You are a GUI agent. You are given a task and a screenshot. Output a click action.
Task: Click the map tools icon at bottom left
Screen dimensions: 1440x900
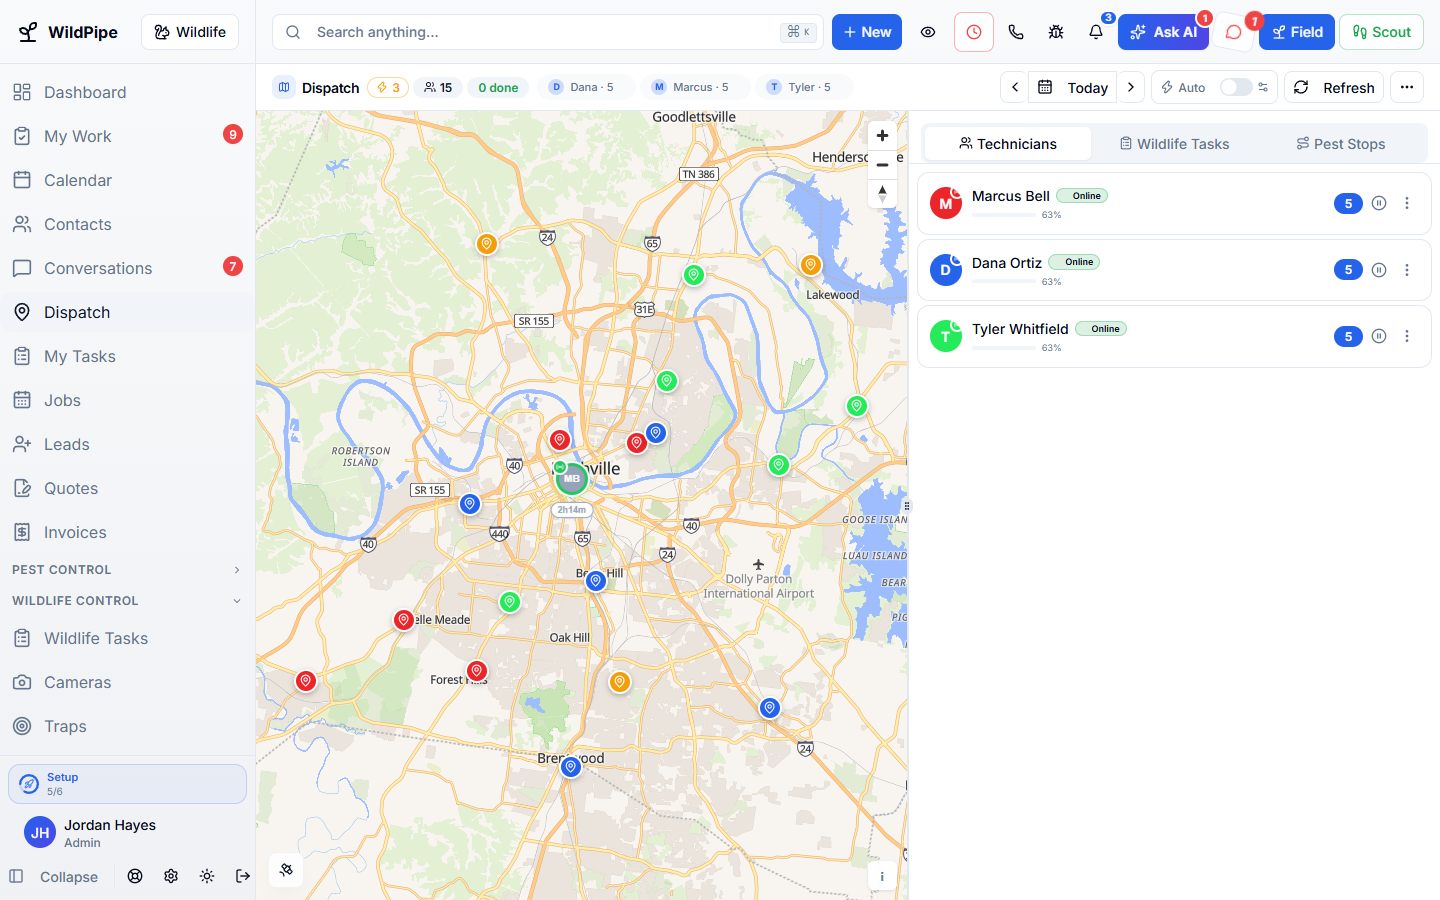point(287,870)
